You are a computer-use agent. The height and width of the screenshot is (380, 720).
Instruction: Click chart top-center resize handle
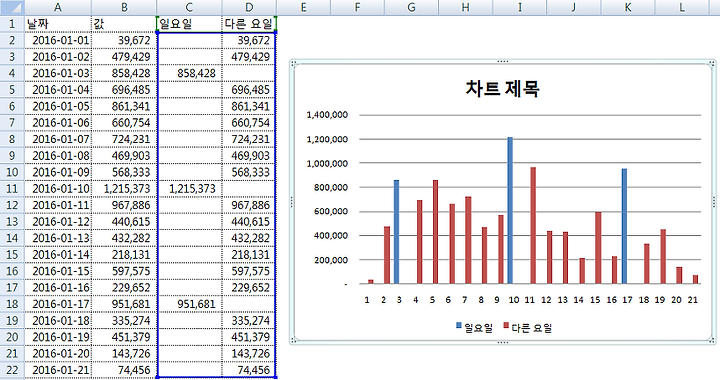(503, 61)
